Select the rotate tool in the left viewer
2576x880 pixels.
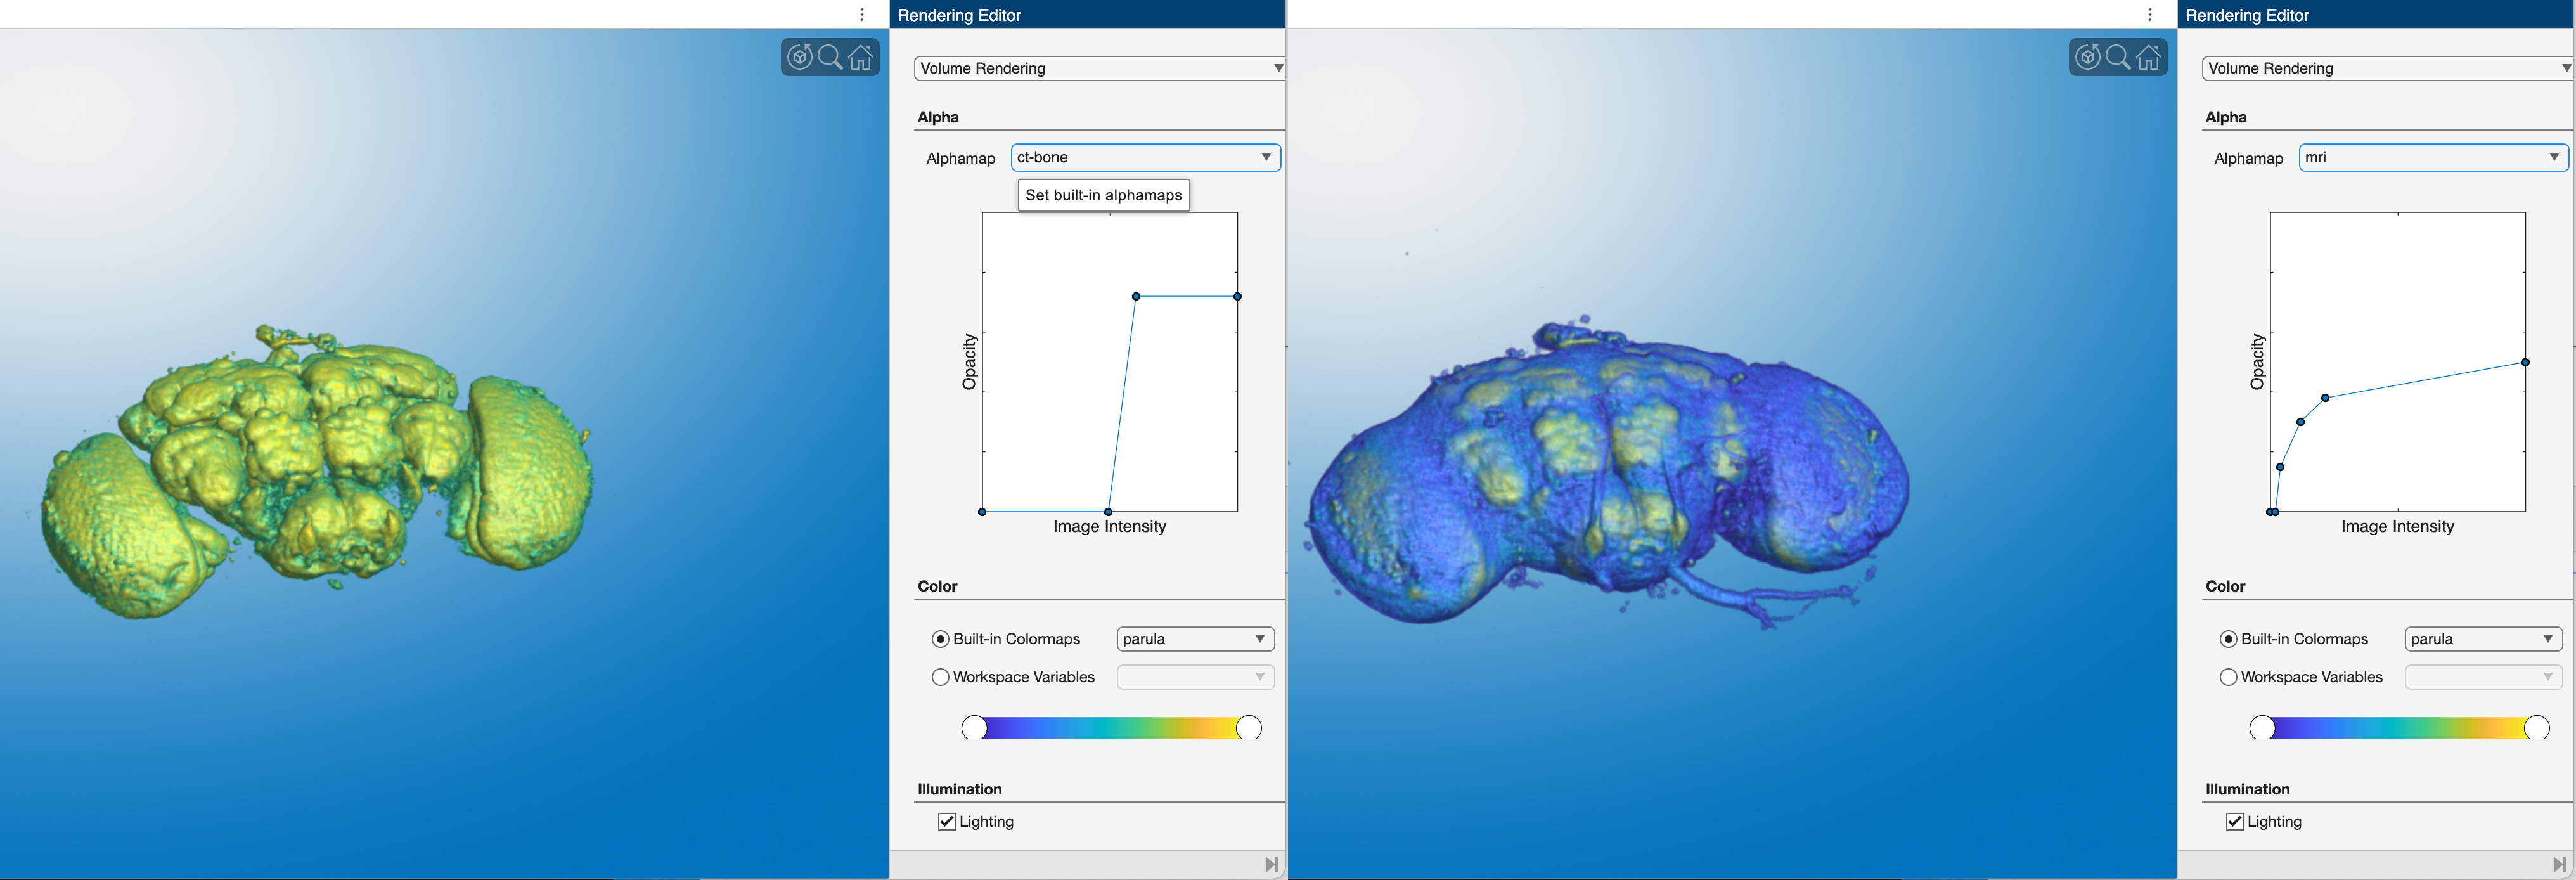pos(799,57)
